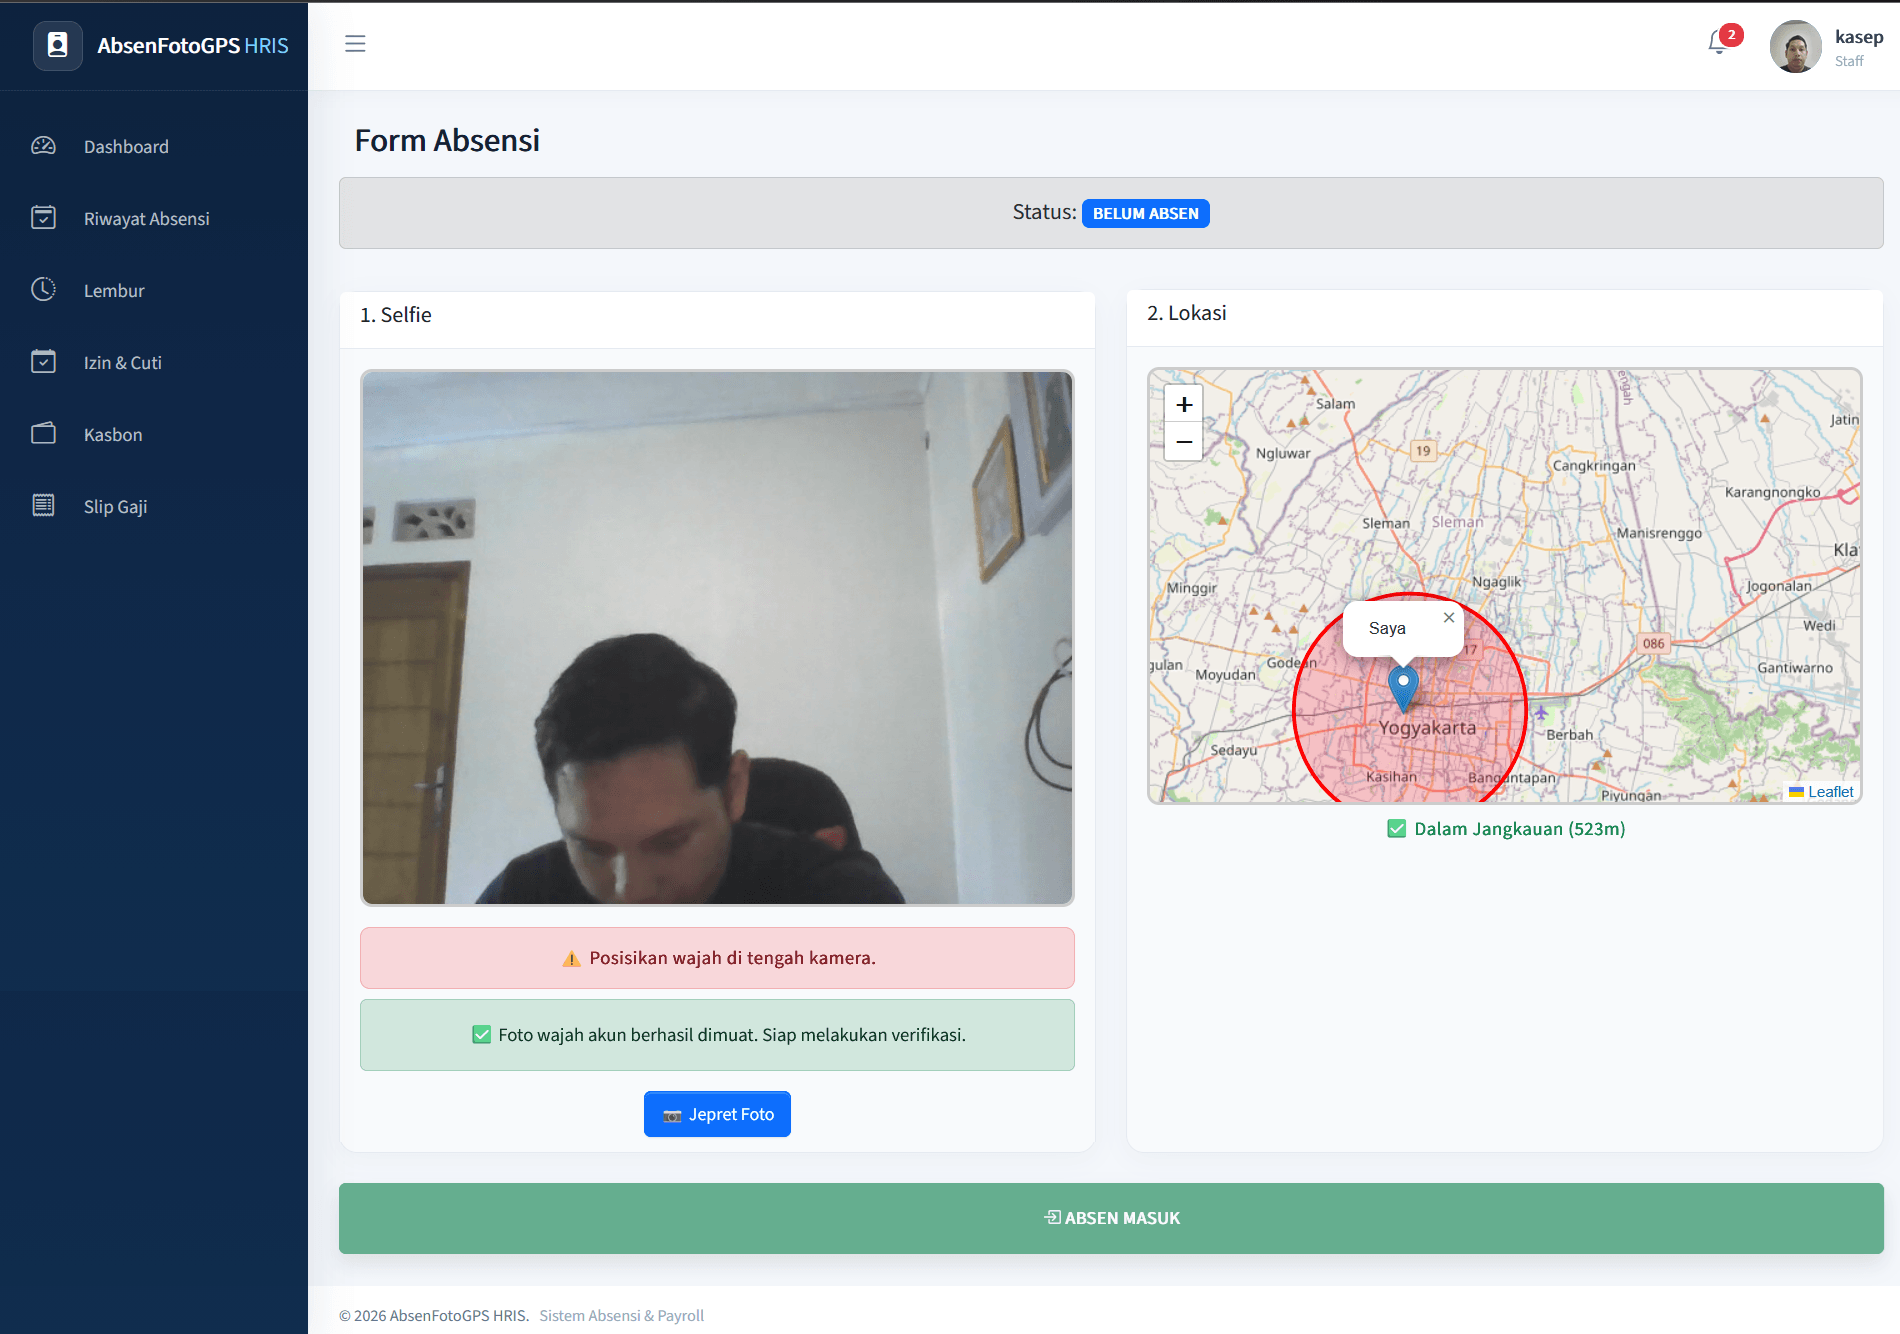Click the green check icon near Dalam Jangkauan
This screenshot has height=1334, width=1900.
[x=1397, y=829]
